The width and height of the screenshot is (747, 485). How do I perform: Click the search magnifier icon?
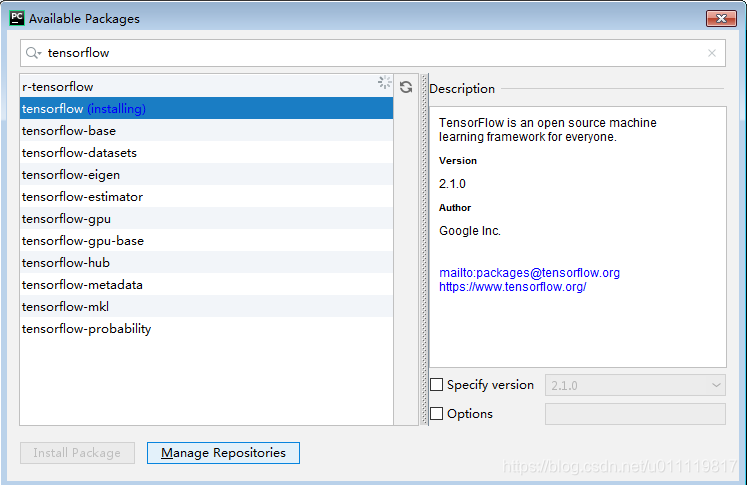[33, 53]
